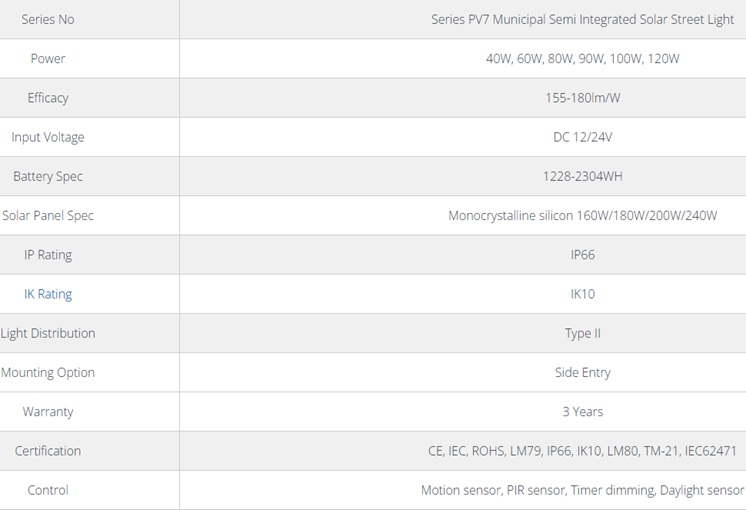Select the DC 12/24V value
This screenshot has width=746, height=510.
point(582,137)
